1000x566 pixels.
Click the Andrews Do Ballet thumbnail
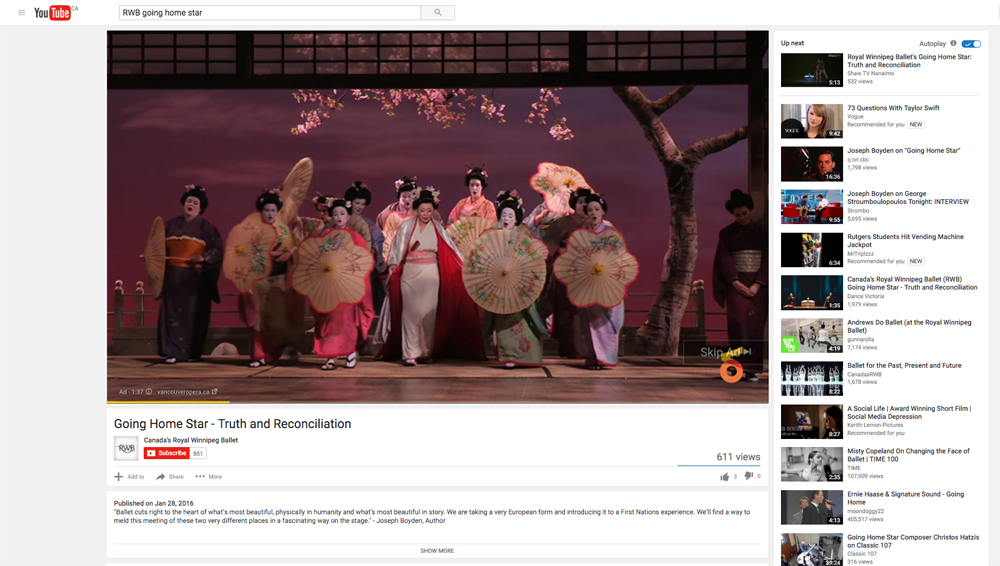coord(812,336)
